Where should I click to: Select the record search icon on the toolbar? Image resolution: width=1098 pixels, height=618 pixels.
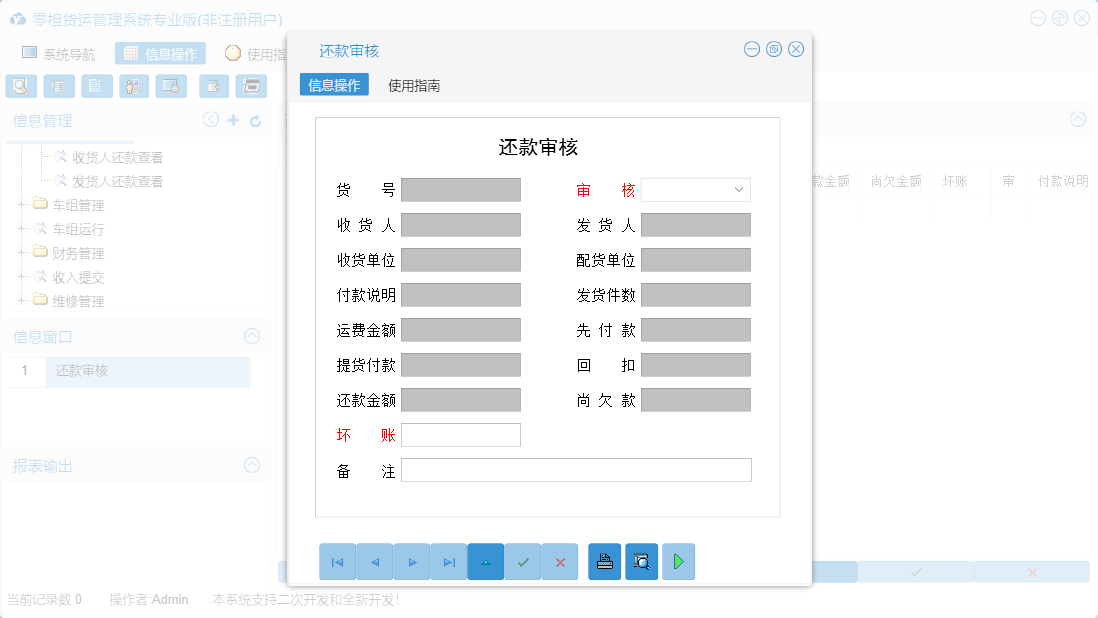click(20, 86)
